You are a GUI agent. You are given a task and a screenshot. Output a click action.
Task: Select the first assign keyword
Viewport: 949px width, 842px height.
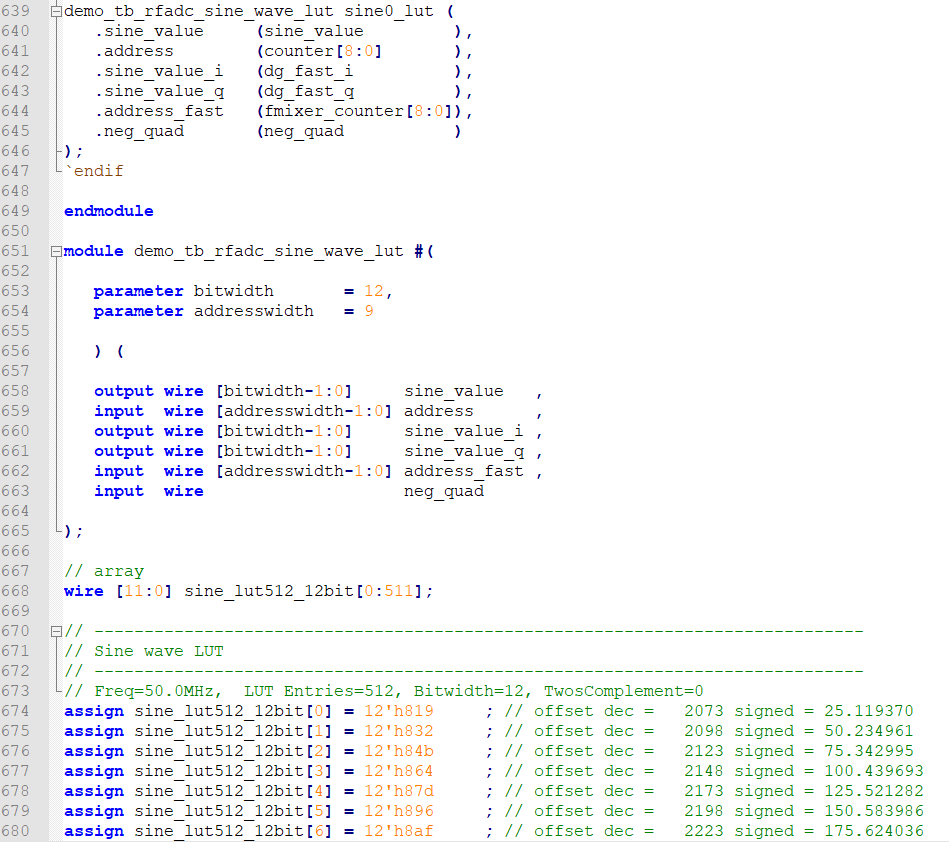(x=94, y=711)
